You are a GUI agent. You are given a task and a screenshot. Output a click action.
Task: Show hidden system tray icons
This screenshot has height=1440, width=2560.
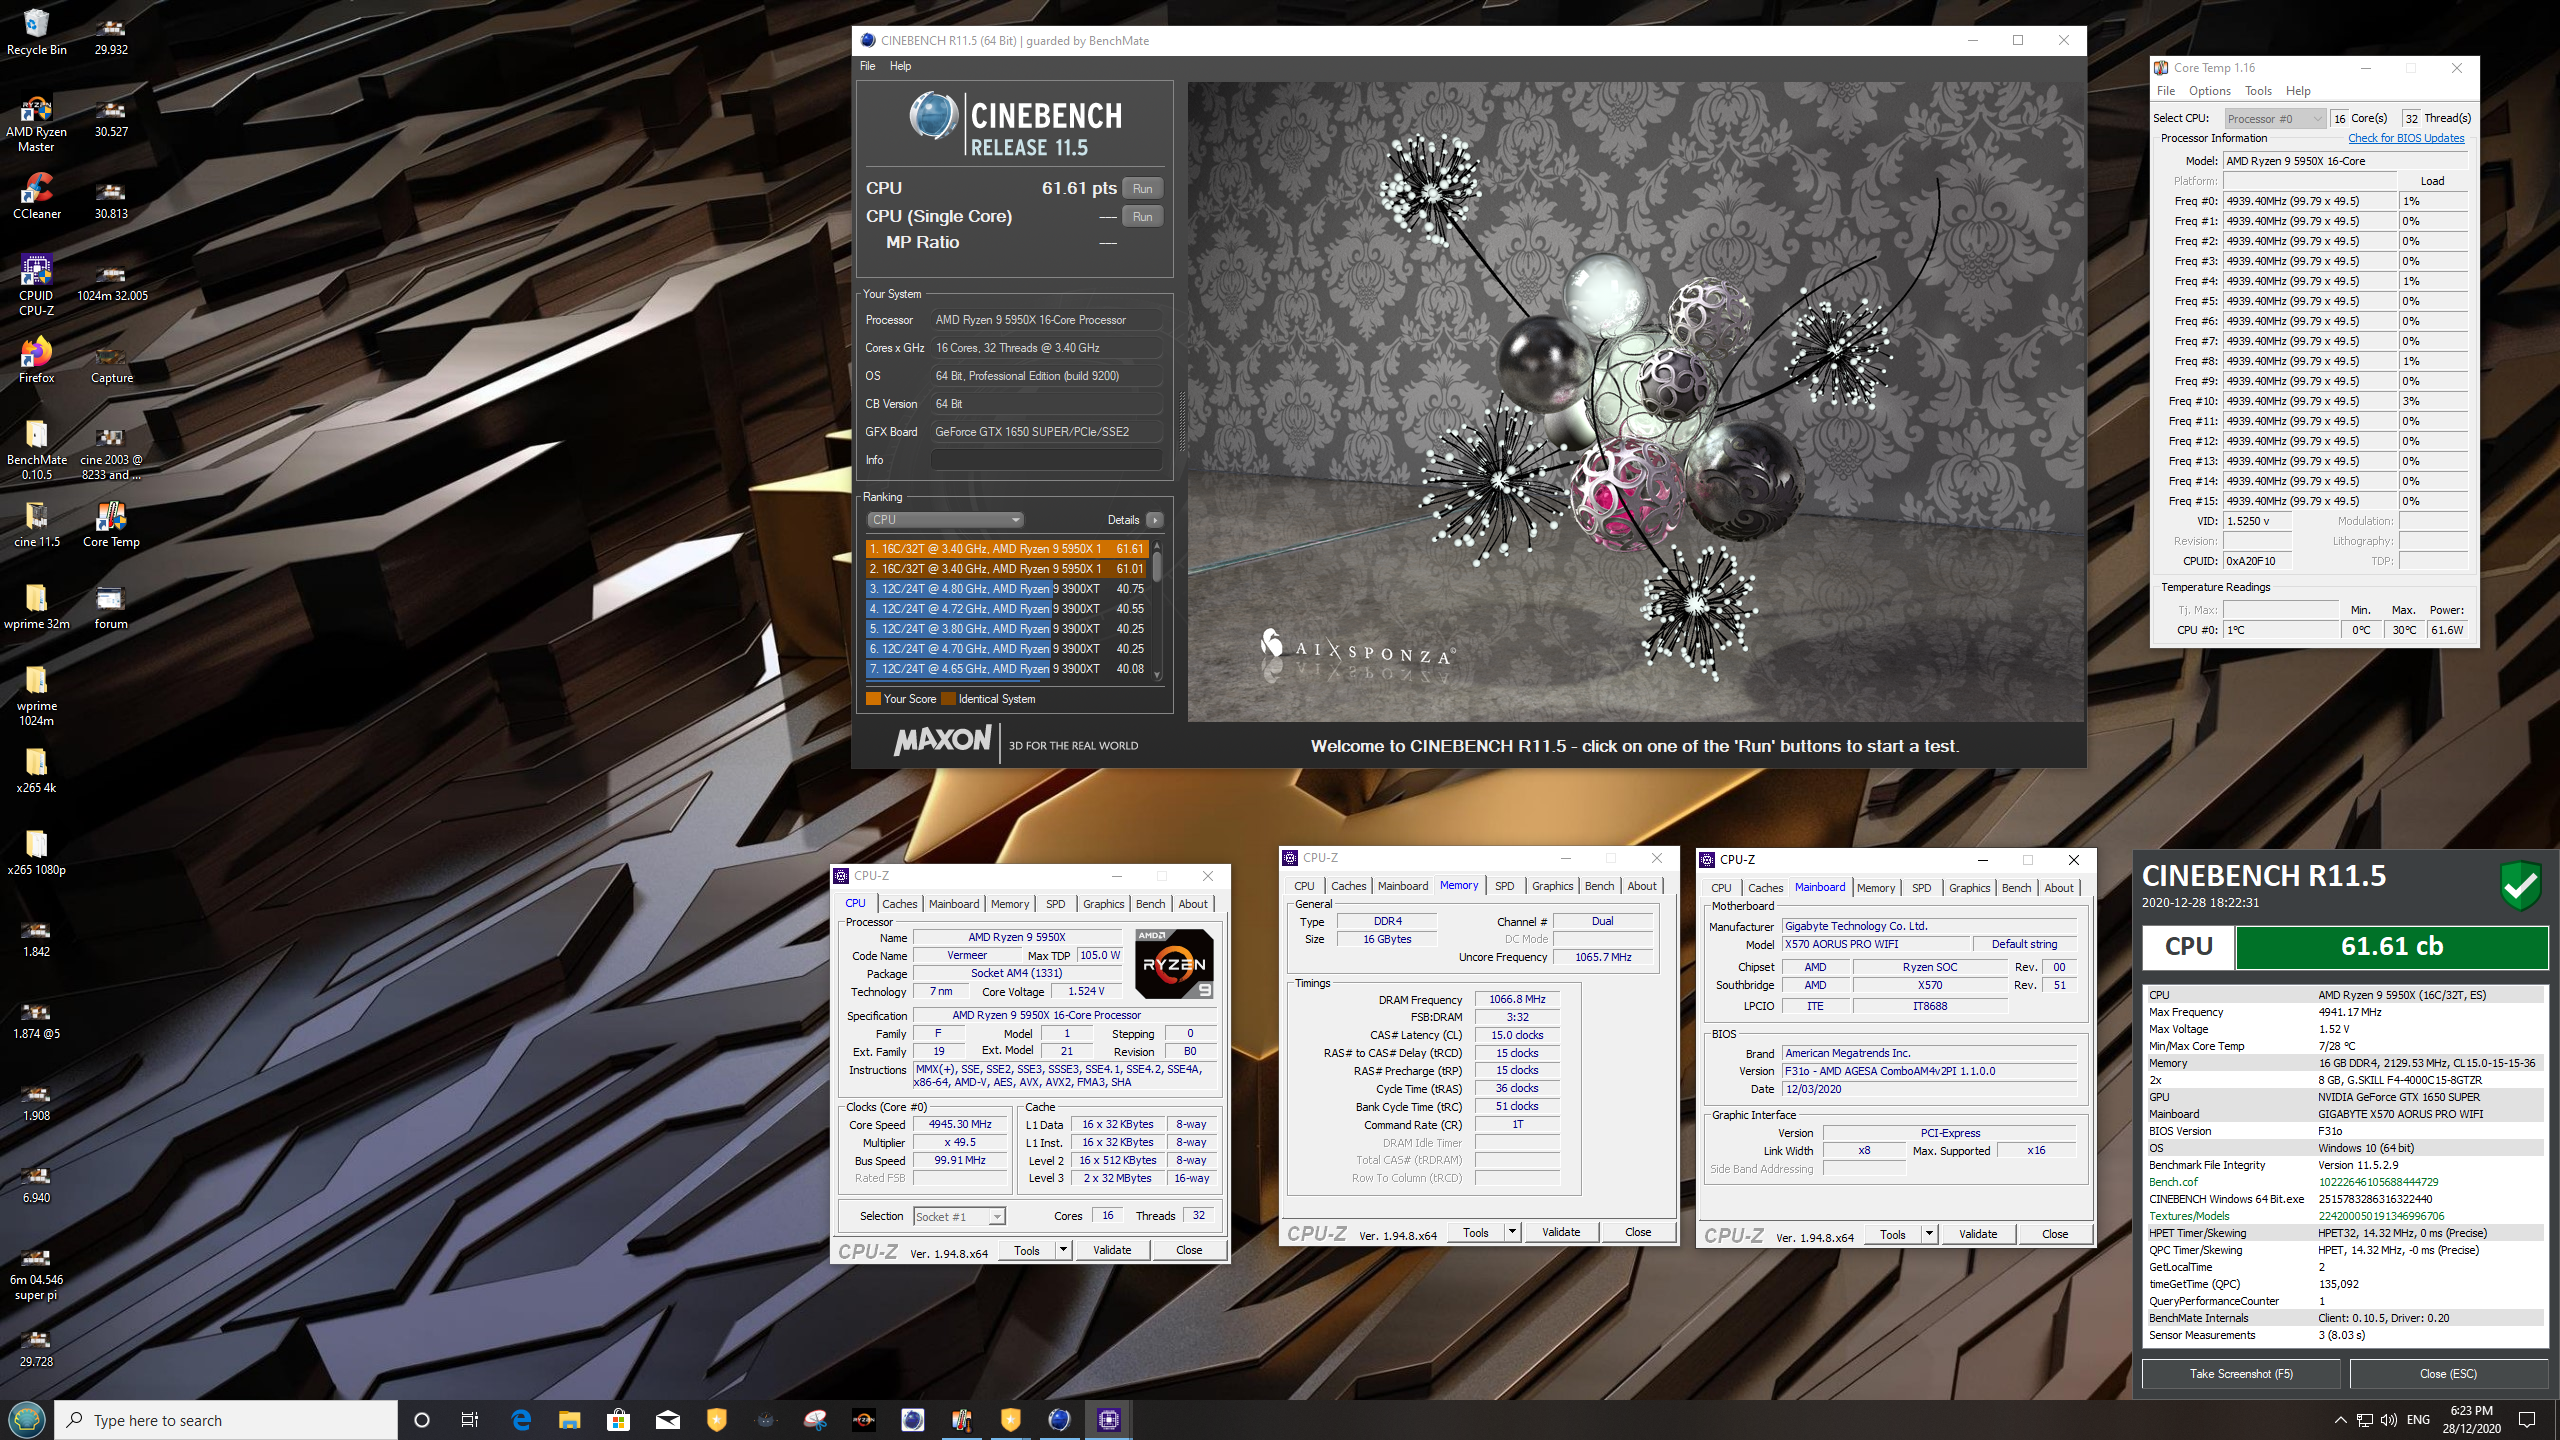tap(2340, 1420)
